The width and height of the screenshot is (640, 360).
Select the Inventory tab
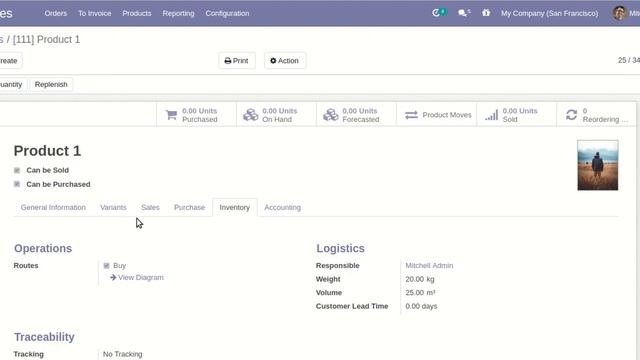click(x=235, y=207)
